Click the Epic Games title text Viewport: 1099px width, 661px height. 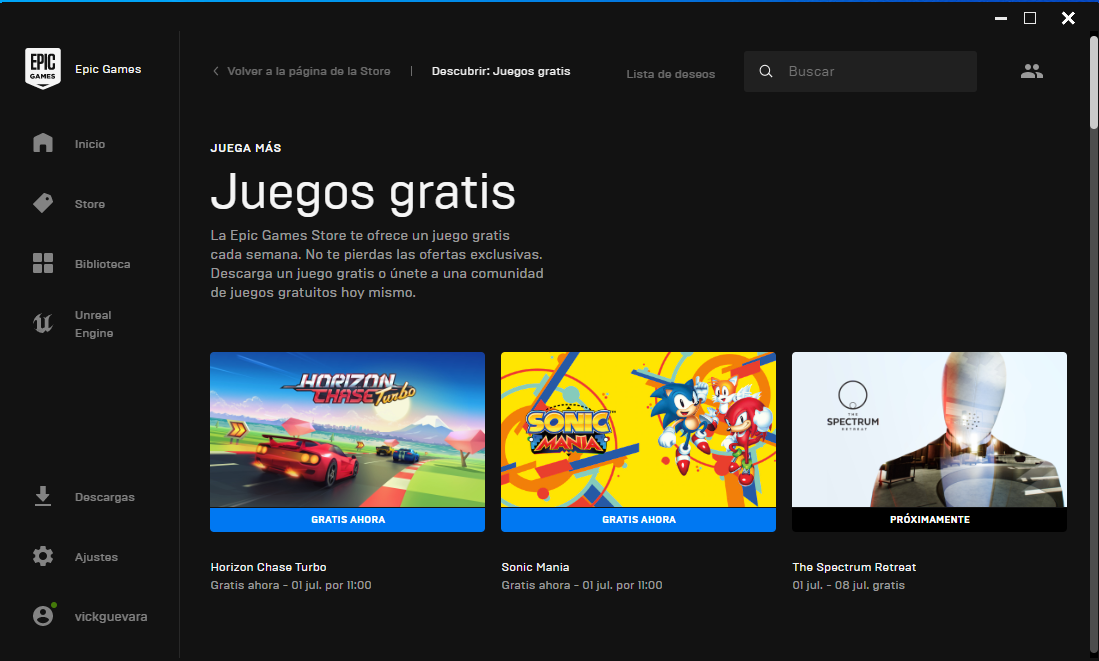point(108,69)
